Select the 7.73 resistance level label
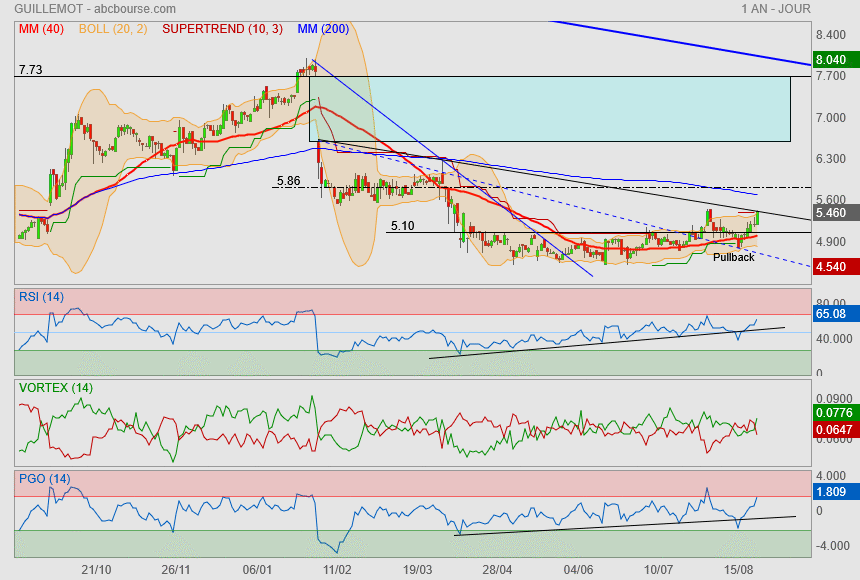The height and width of the screenshot is (580, 860). click(31, 70)
